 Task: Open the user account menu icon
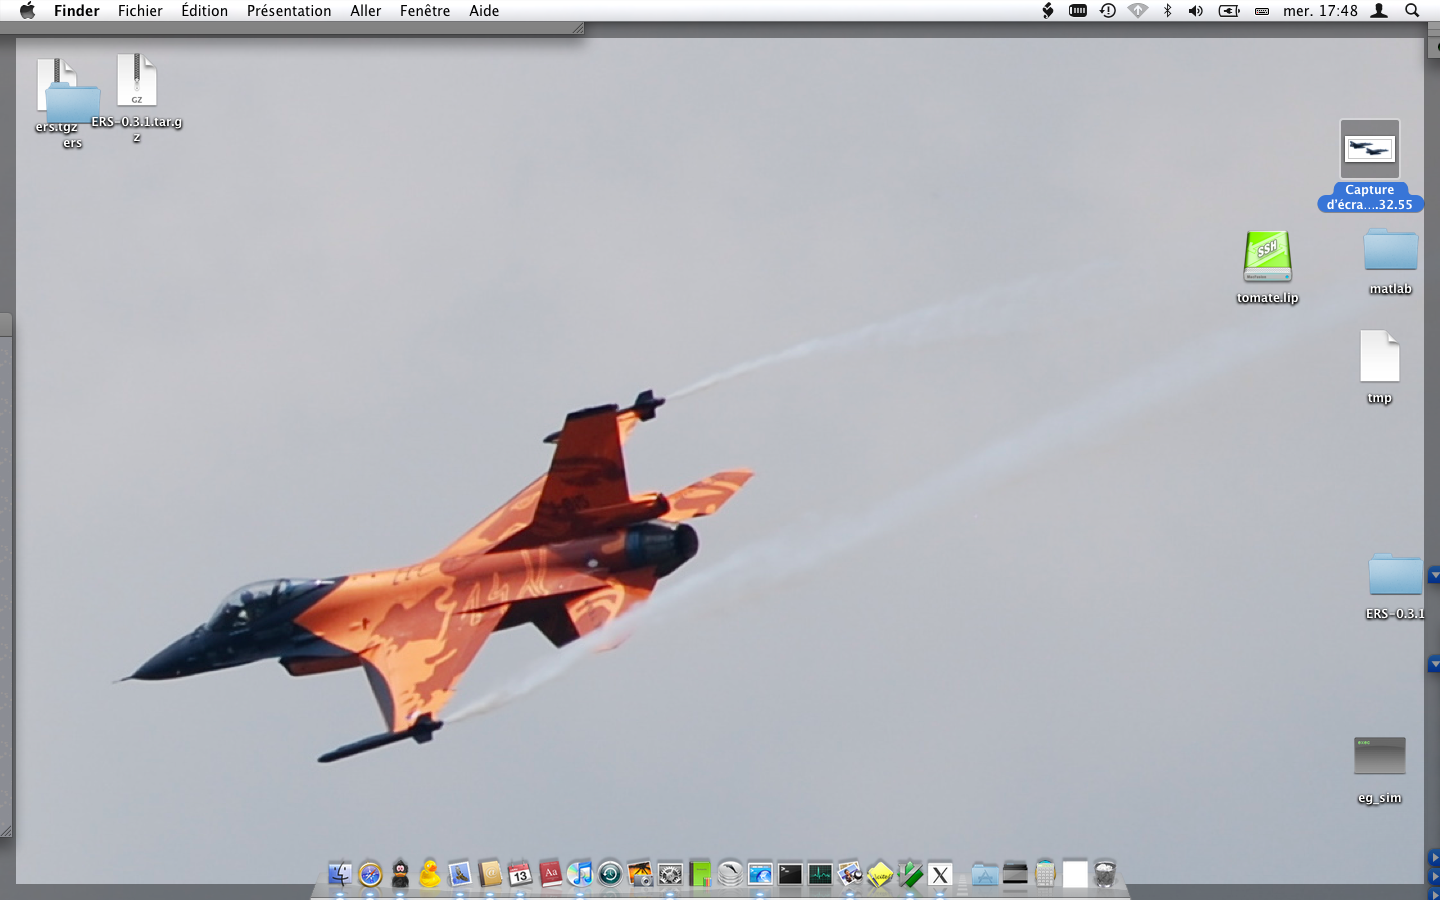pyautogui.click(x=1379, y=11)
